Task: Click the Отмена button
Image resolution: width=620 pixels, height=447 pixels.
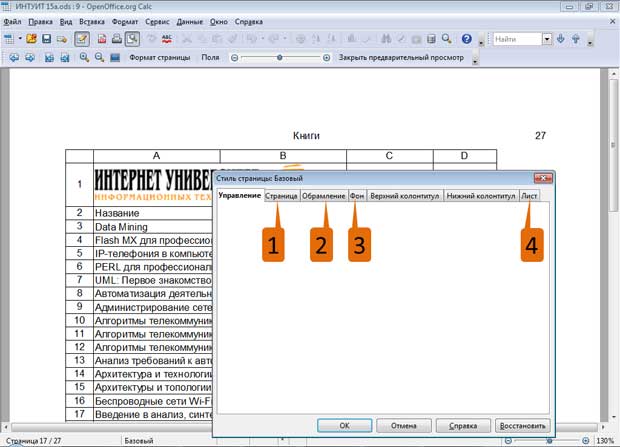Action: pos(404,426)
